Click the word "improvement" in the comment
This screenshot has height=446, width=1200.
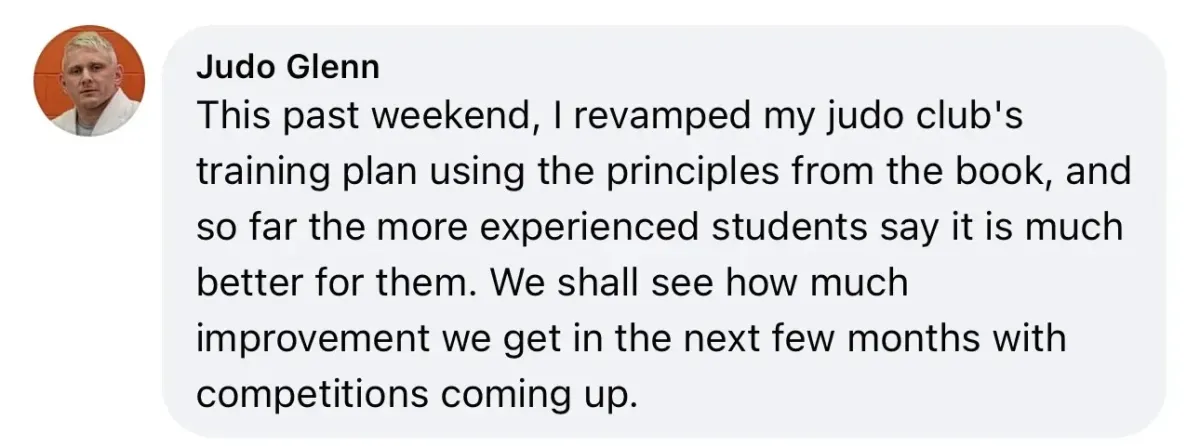coord(314,339)
